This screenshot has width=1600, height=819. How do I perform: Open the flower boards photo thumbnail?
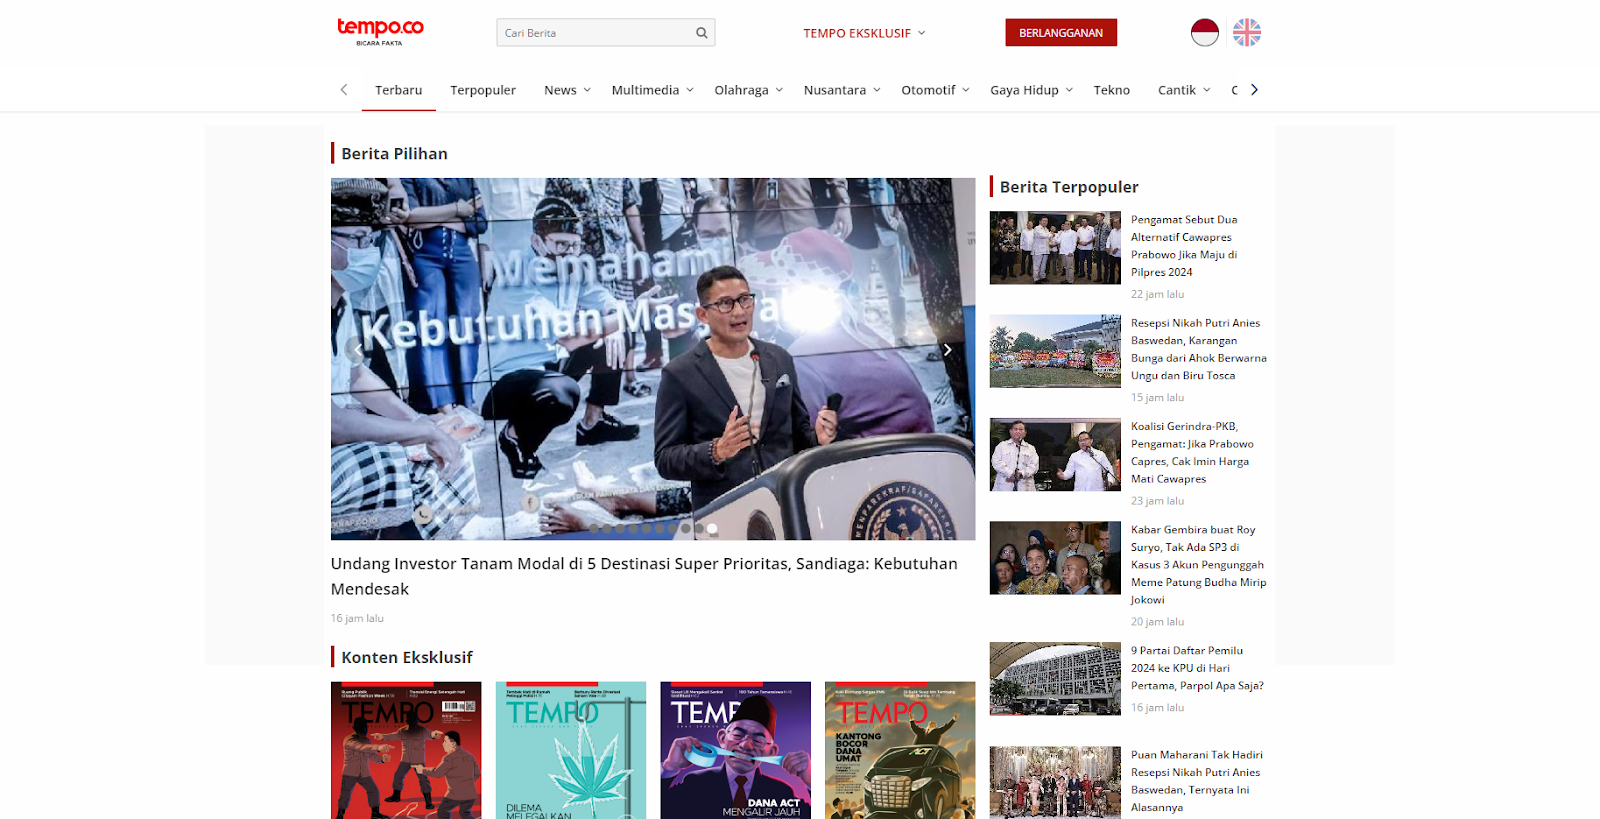point(1055,351)
